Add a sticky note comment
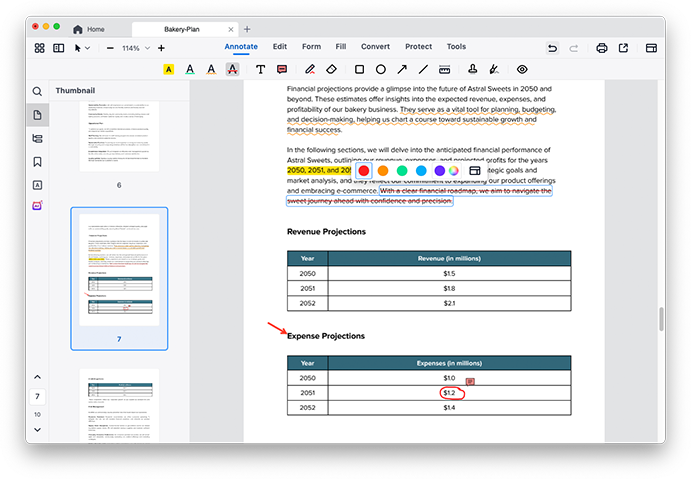 282,70
